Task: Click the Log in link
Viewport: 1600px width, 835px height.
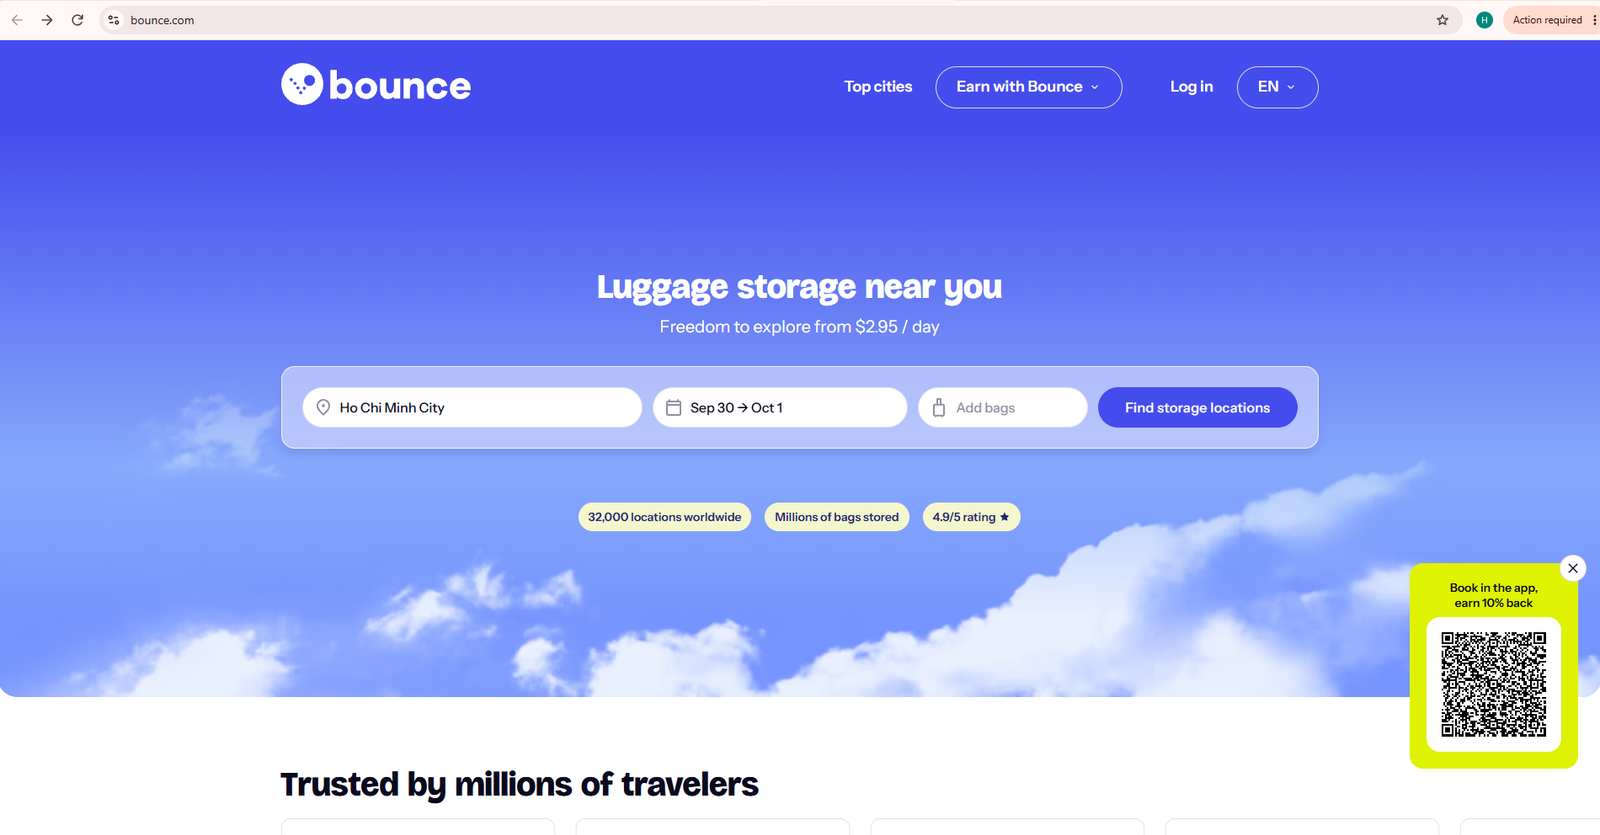Action: coord(1191,87)
